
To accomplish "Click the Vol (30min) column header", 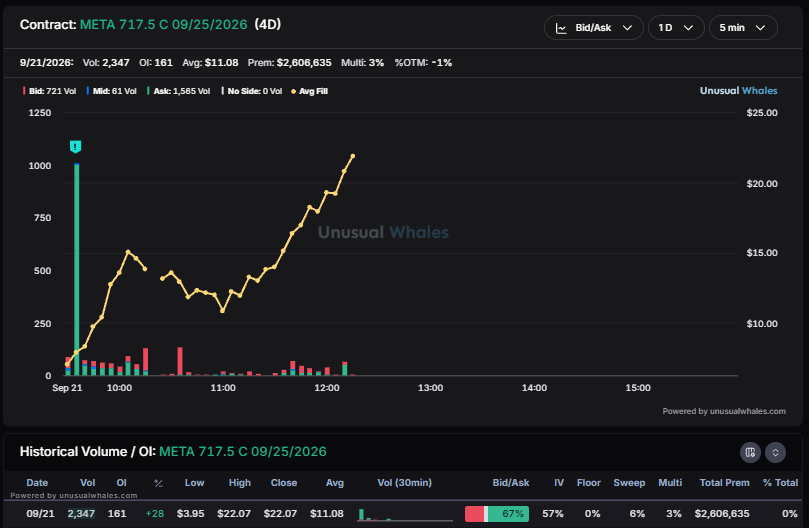I will click(x=404, y=483).
